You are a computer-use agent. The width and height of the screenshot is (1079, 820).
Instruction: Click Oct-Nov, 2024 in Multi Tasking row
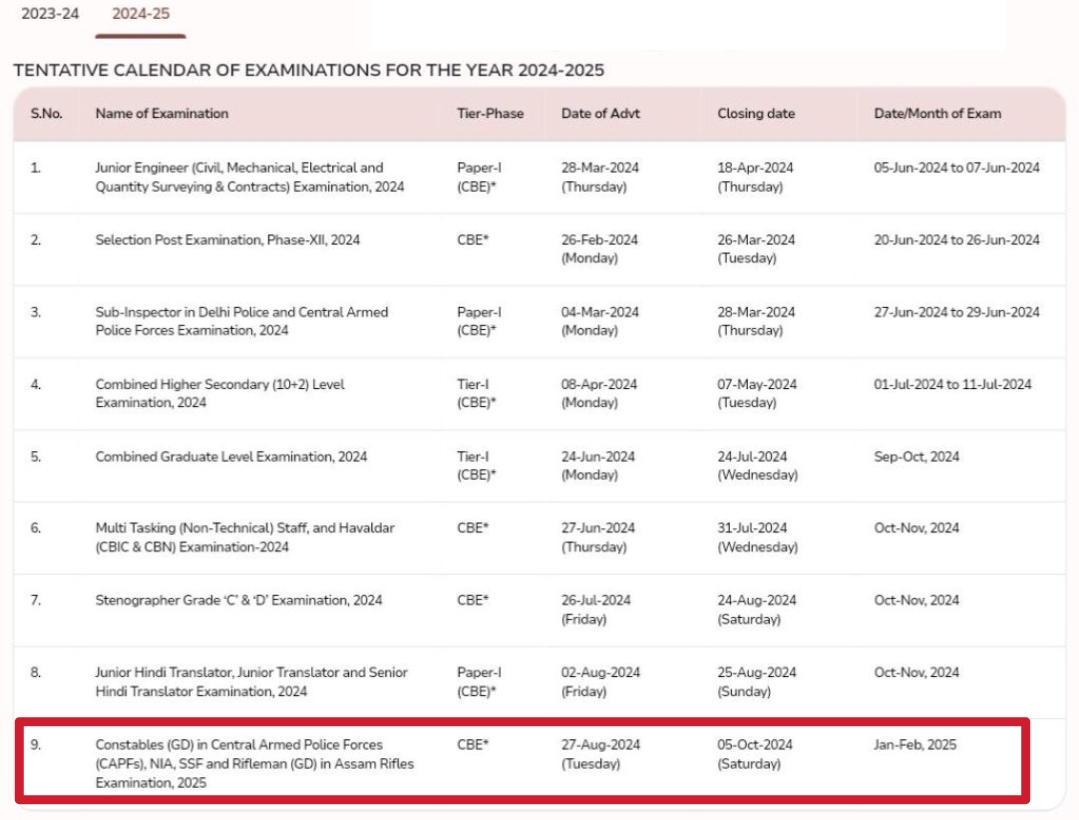916,528
